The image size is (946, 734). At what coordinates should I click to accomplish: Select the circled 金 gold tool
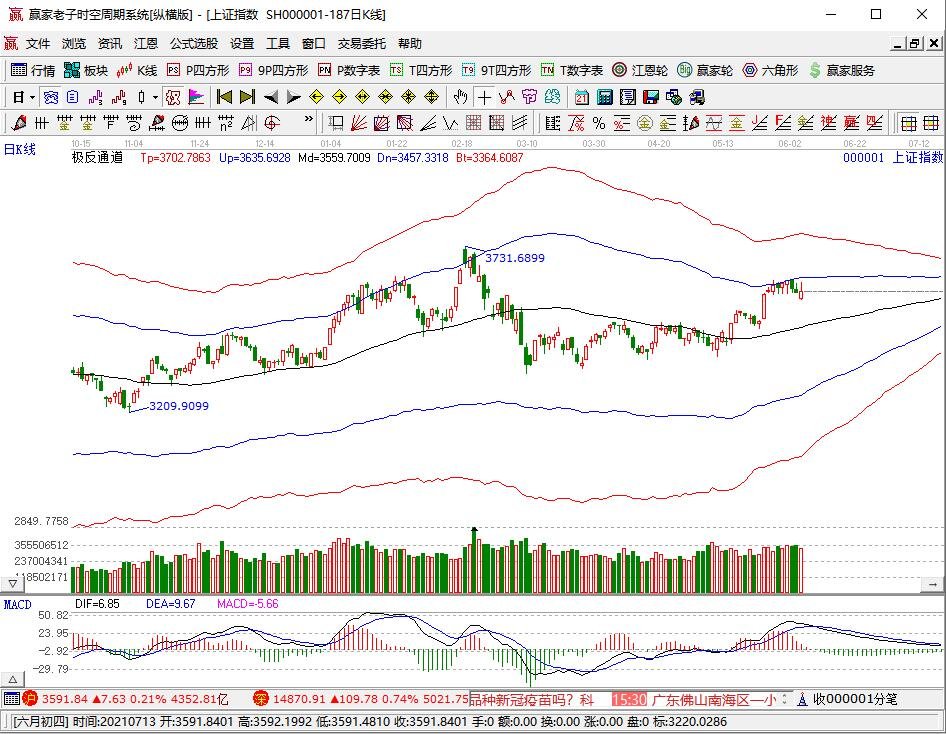click(645, 123)
